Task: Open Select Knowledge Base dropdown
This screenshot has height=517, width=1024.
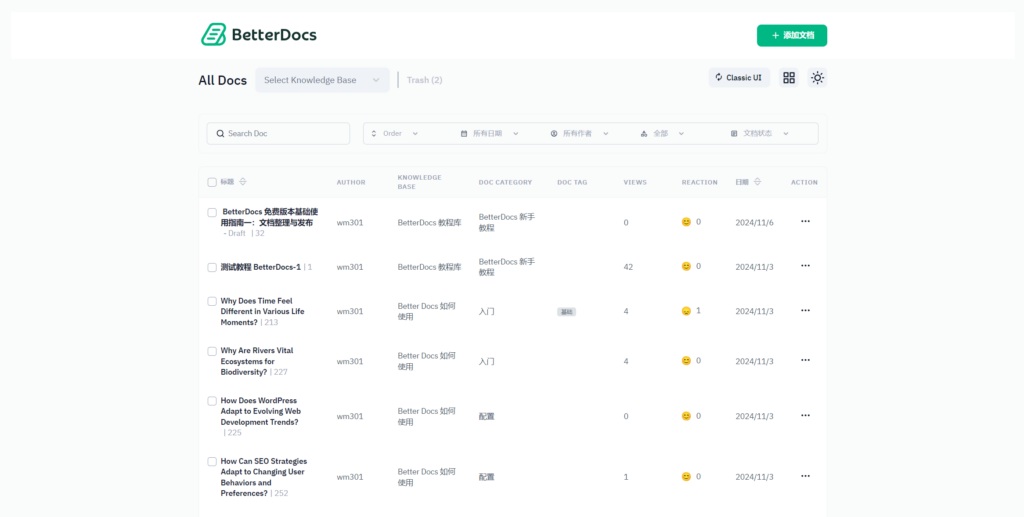Action: click(x=322, y=80)
